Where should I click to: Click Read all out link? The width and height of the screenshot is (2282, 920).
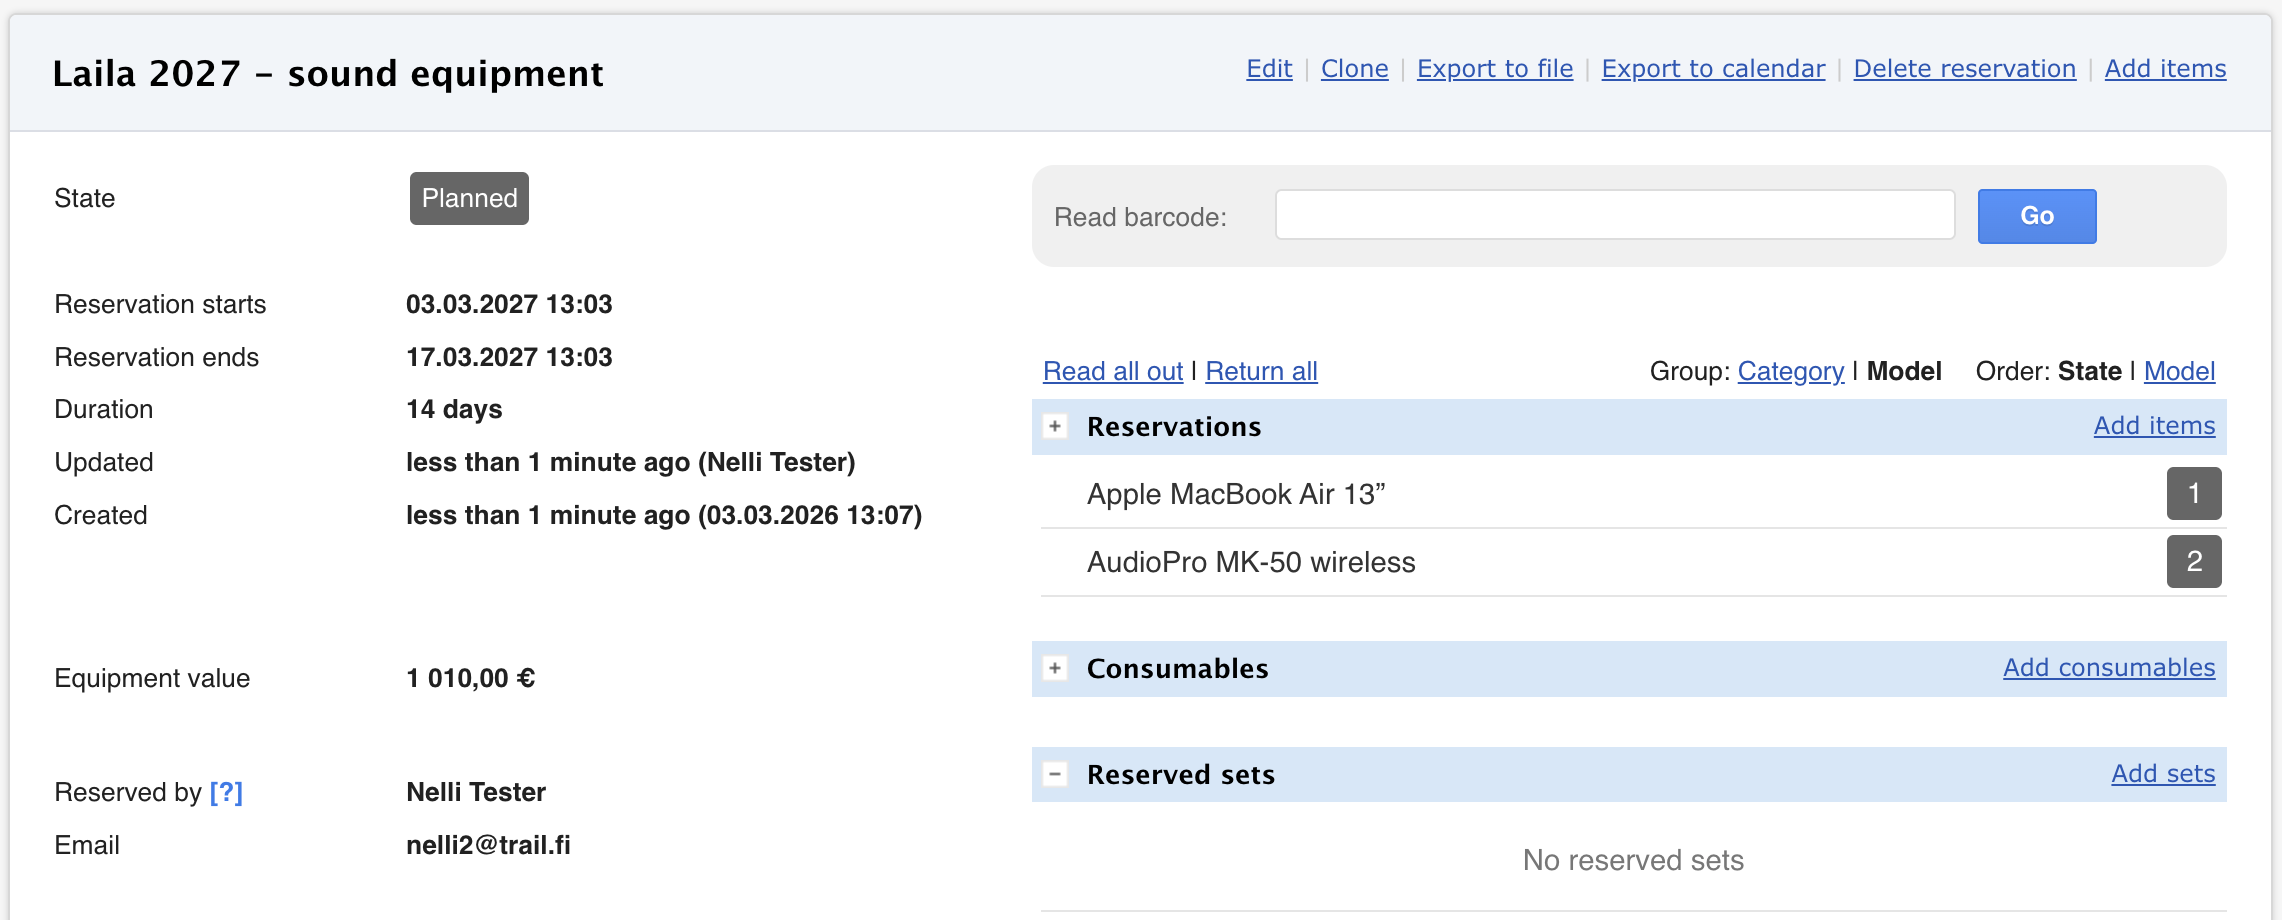coord(1113,371)
